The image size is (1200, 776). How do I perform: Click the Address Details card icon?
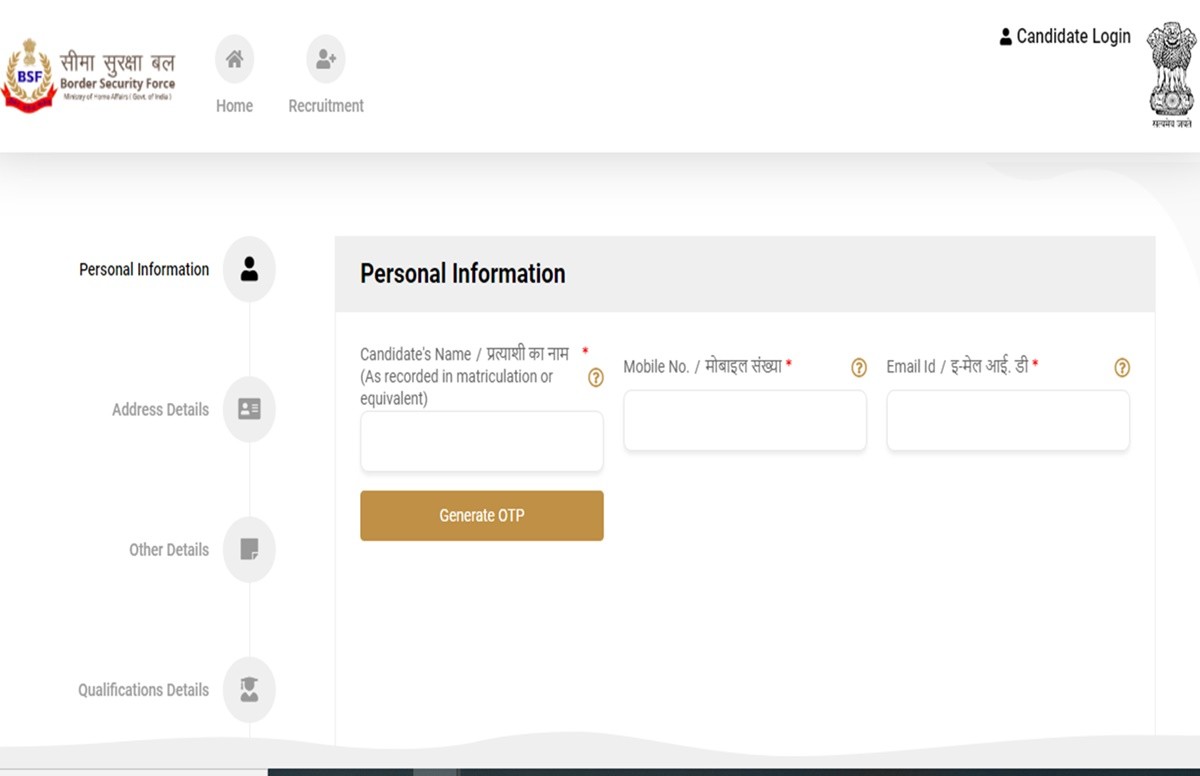coord(249,409)
